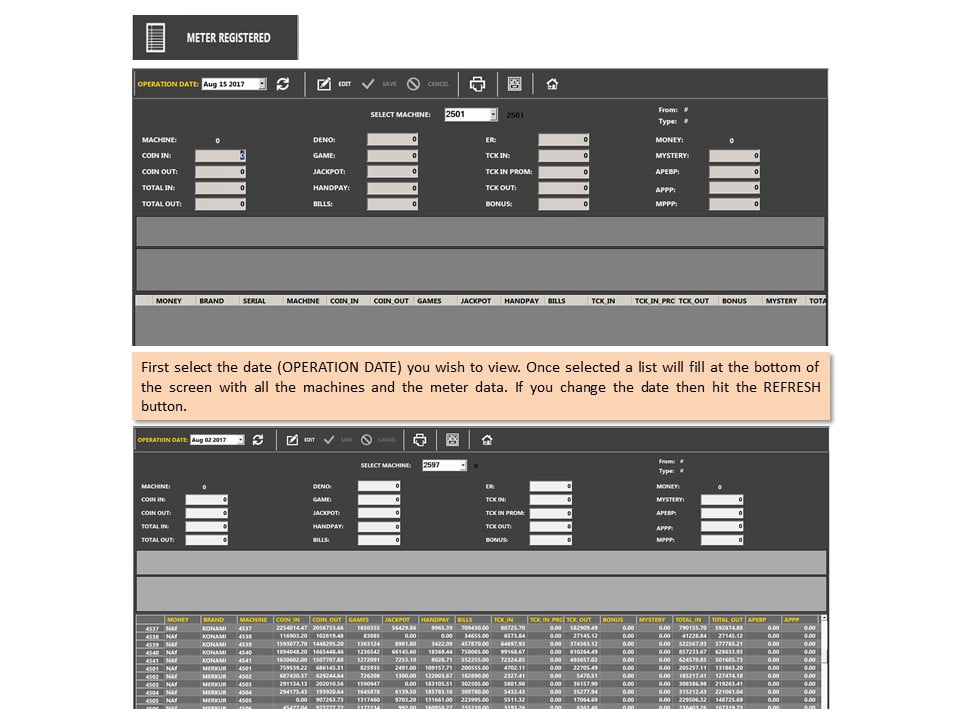Expand the Select Machine 2597 combo box
The width and height of the screenshot is (960, 720).
coord(463,465)
